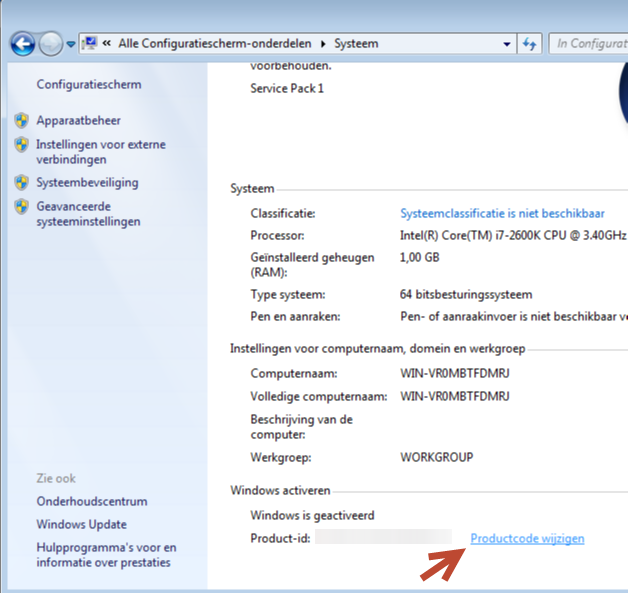The height and width of the screenshot is (593, 628).
Task: Open 'Instellingen voor externe verbindingen'
Action: (x=101, y=152)
